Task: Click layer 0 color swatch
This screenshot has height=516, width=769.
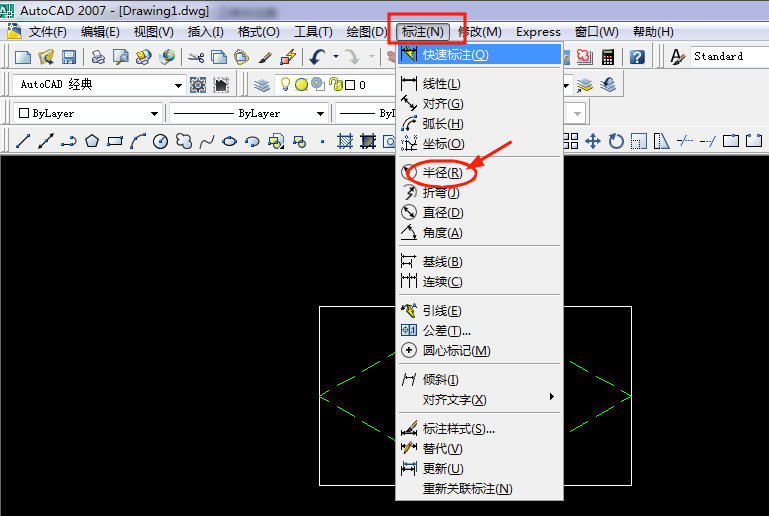Action: pyautogui.click(x=350, y=85)
